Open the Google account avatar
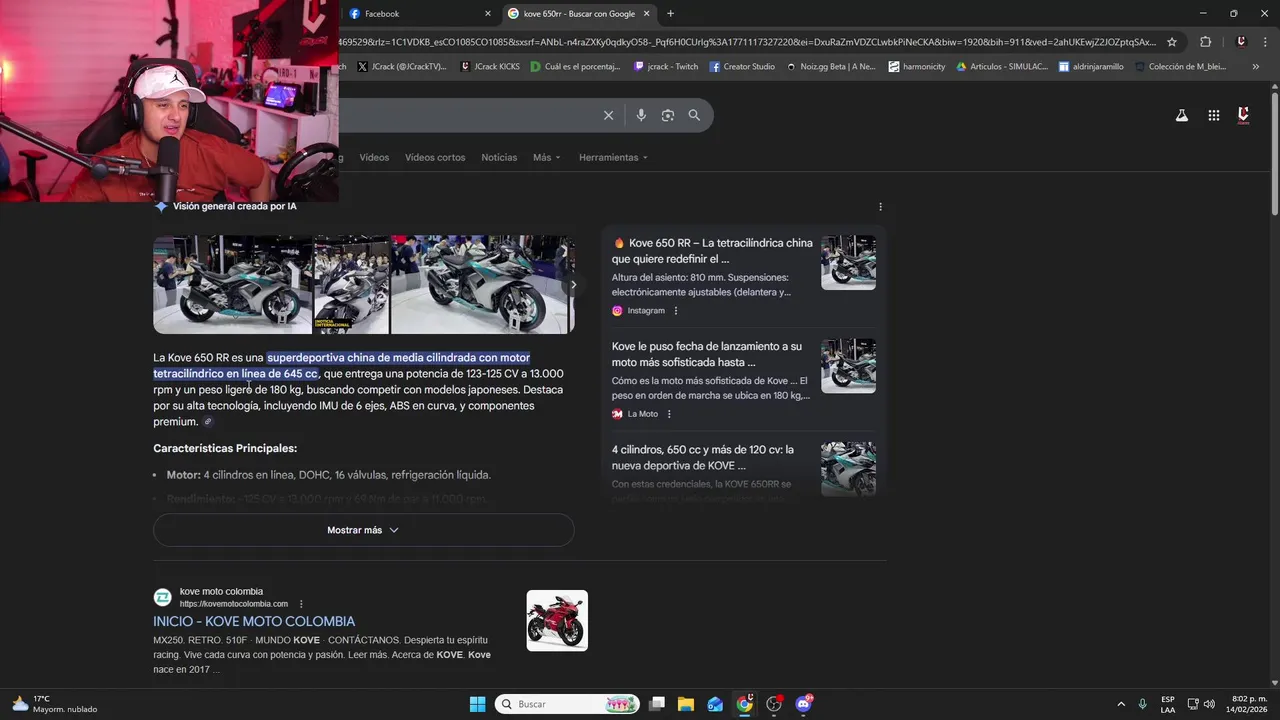 coord(1243,115)
